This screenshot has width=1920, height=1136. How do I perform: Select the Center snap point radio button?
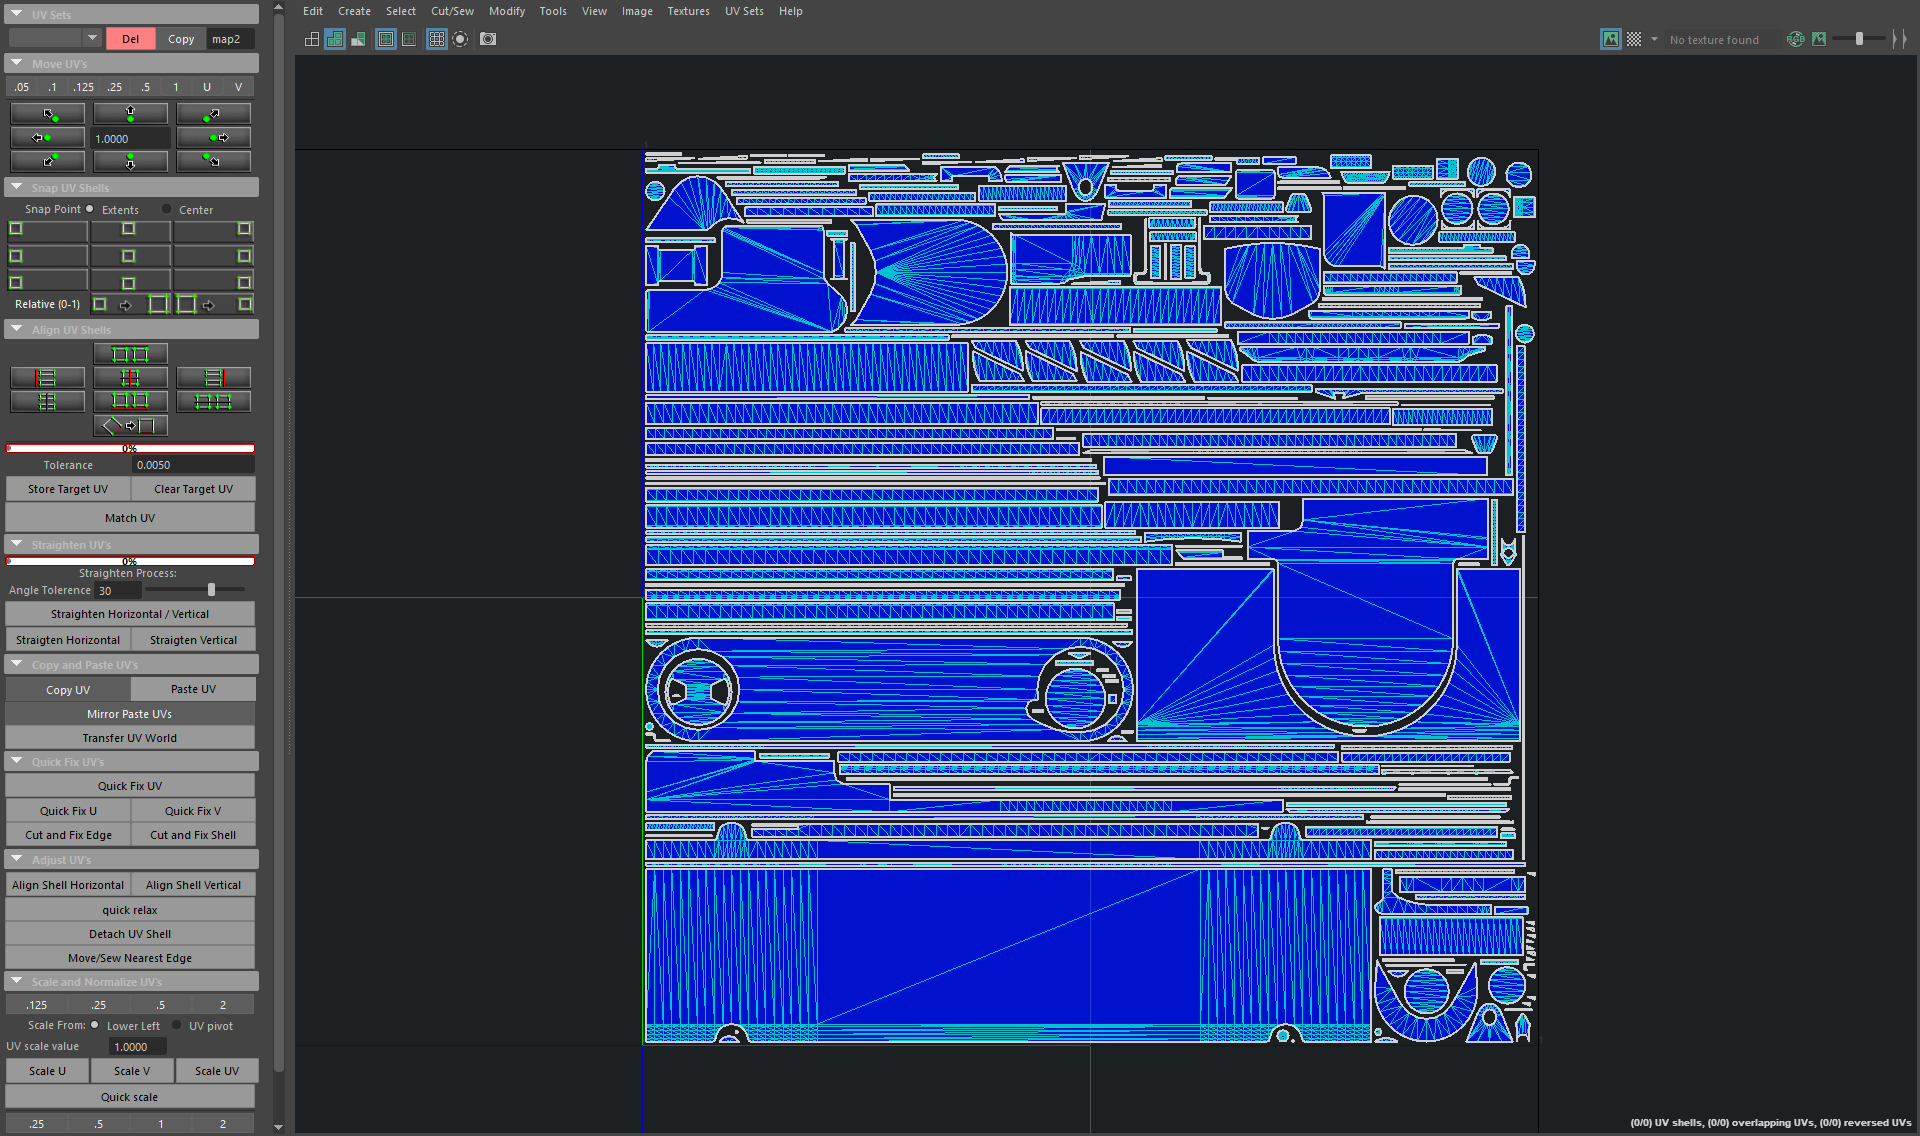pos(167,209)
